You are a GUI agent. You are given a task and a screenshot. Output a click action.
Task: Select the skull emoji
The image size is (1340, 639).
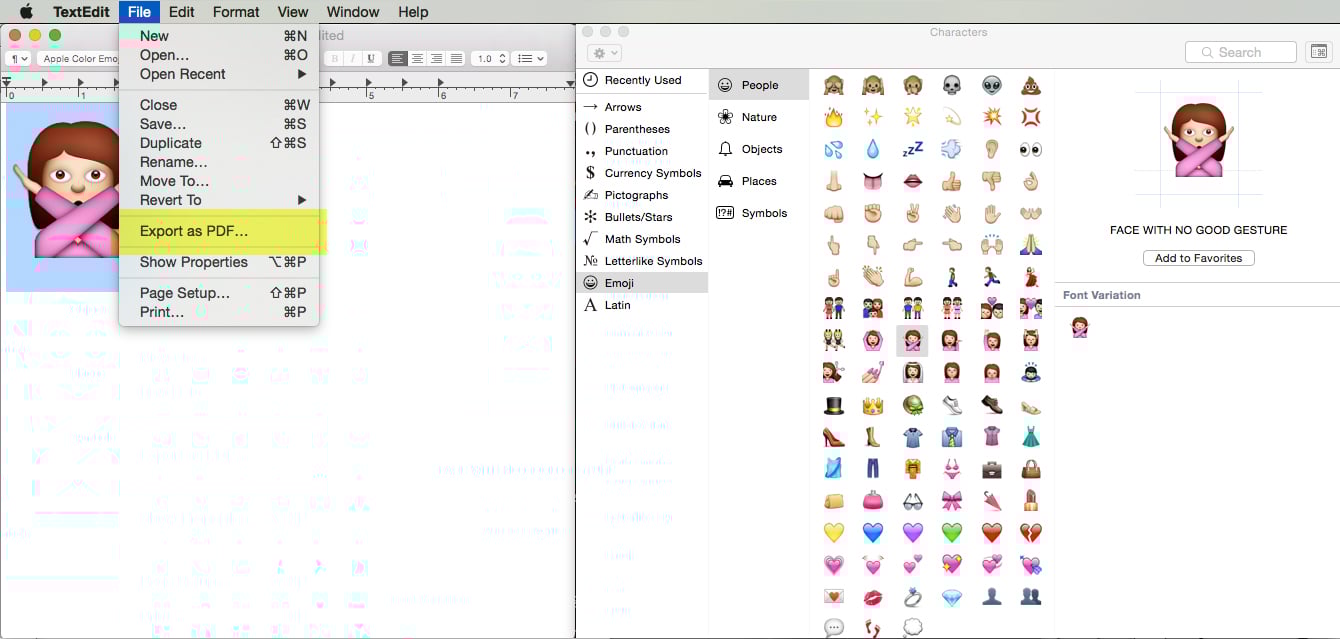[x=952, y=86]
